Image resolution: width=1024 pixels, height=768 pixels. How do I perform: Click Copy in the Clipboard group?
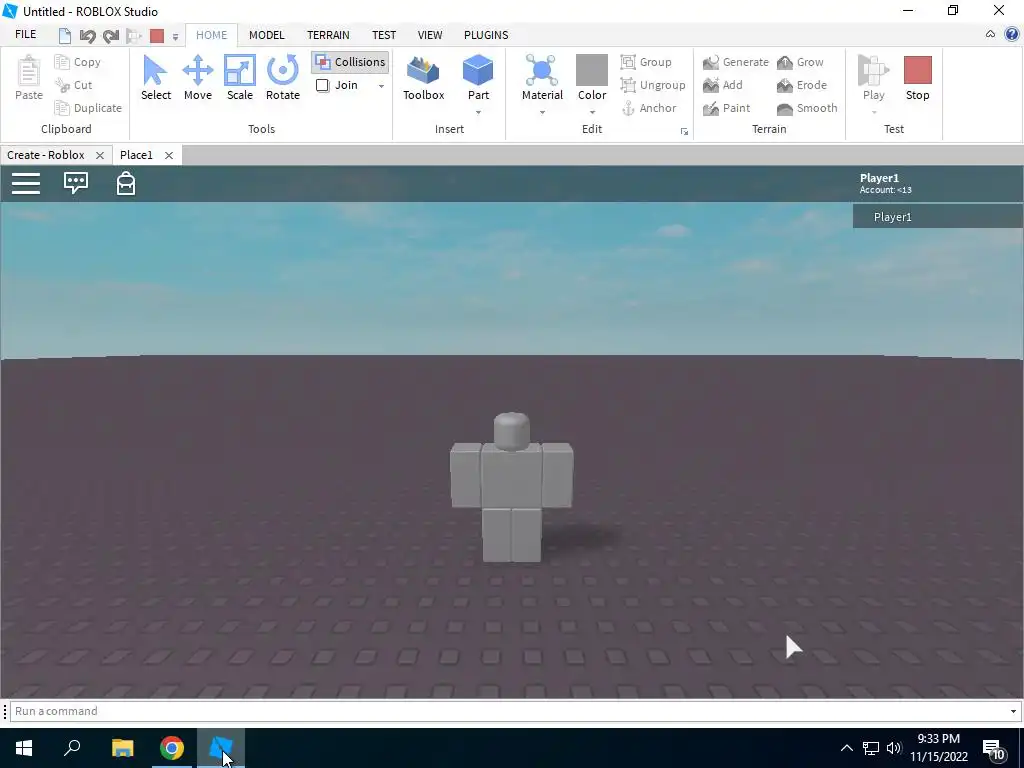tap(78, 62)
